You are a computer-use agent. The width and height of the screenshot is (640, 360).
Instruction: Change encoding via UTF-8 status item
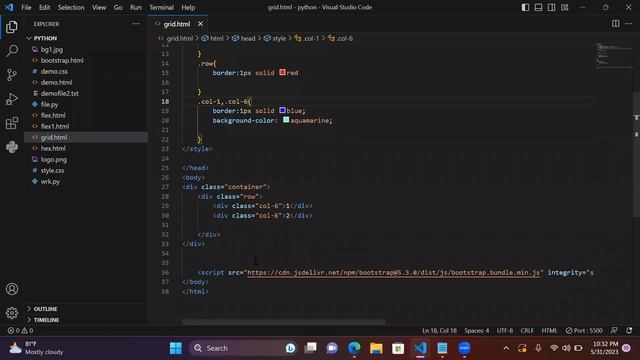click(505, 331)
